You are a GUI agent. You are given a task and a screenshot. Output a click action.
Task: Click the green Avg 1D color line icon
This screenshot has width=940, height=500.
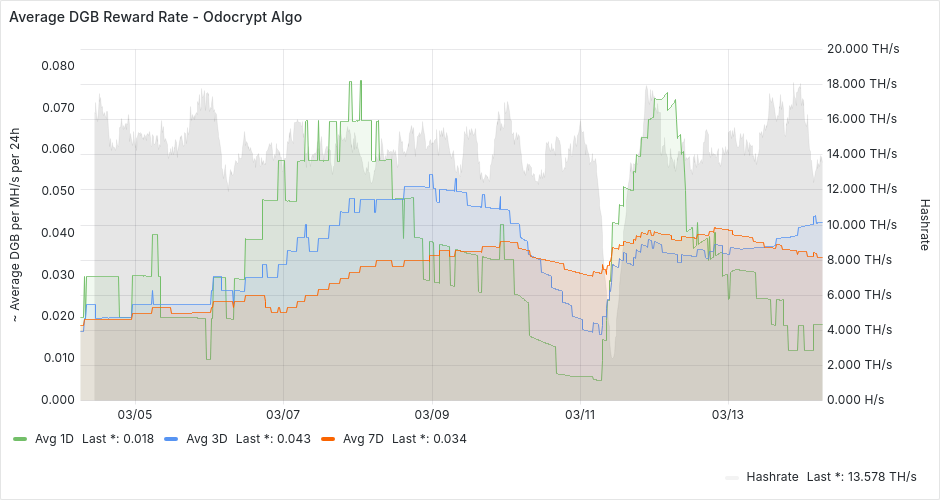tap(20, 439)
